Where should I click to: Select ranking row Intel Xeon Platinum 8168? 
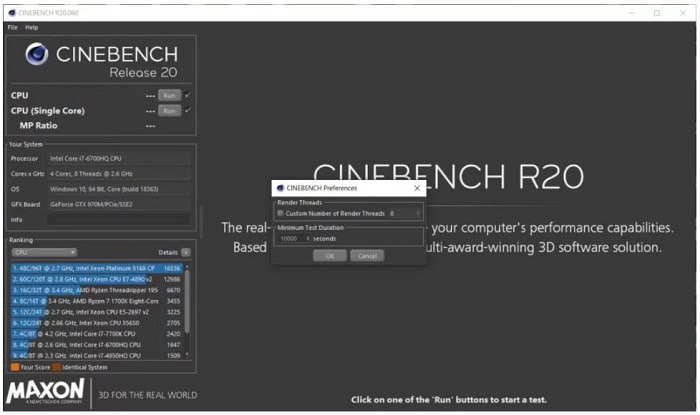97,268
